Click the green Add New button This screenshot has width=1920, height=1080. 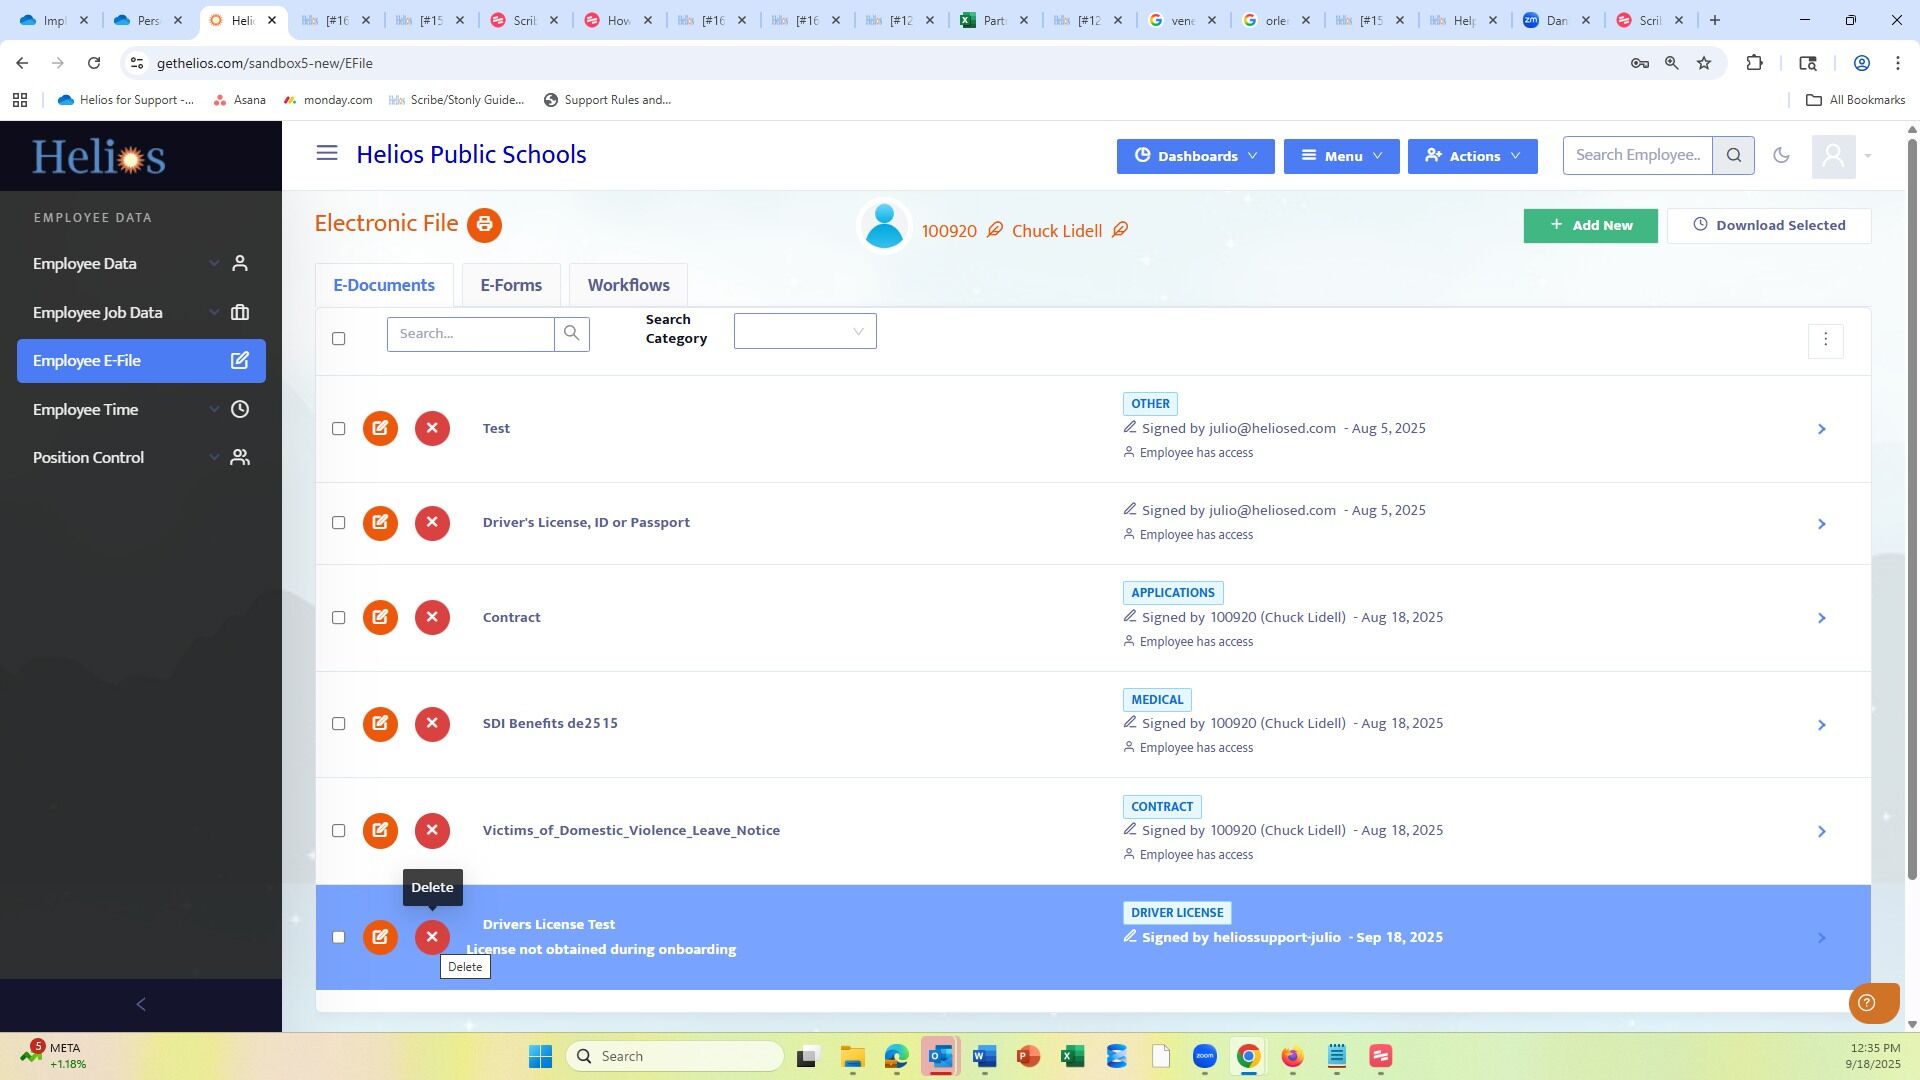coord(1589,225)
